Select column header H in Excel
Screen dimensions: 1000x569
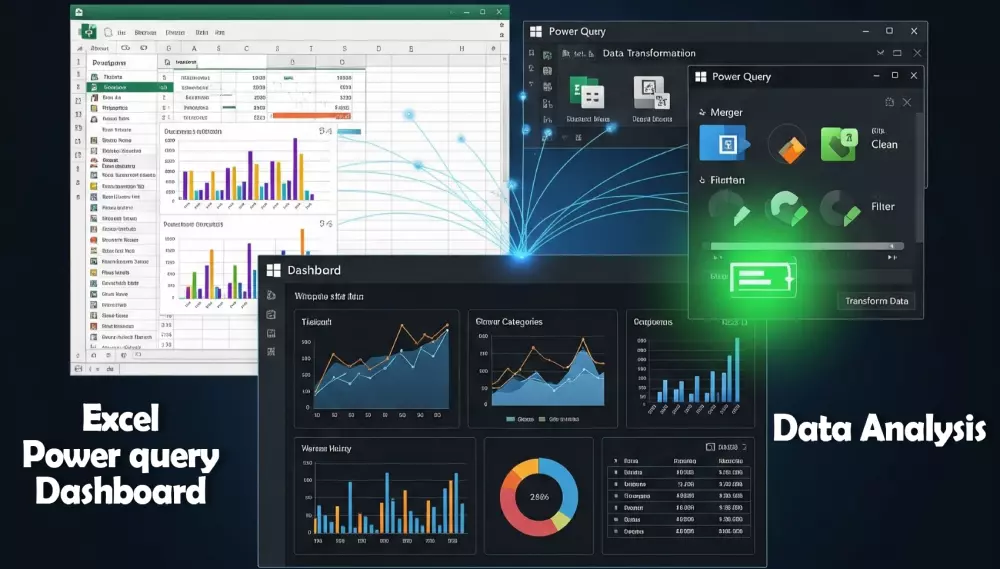(x=462, y=48)
